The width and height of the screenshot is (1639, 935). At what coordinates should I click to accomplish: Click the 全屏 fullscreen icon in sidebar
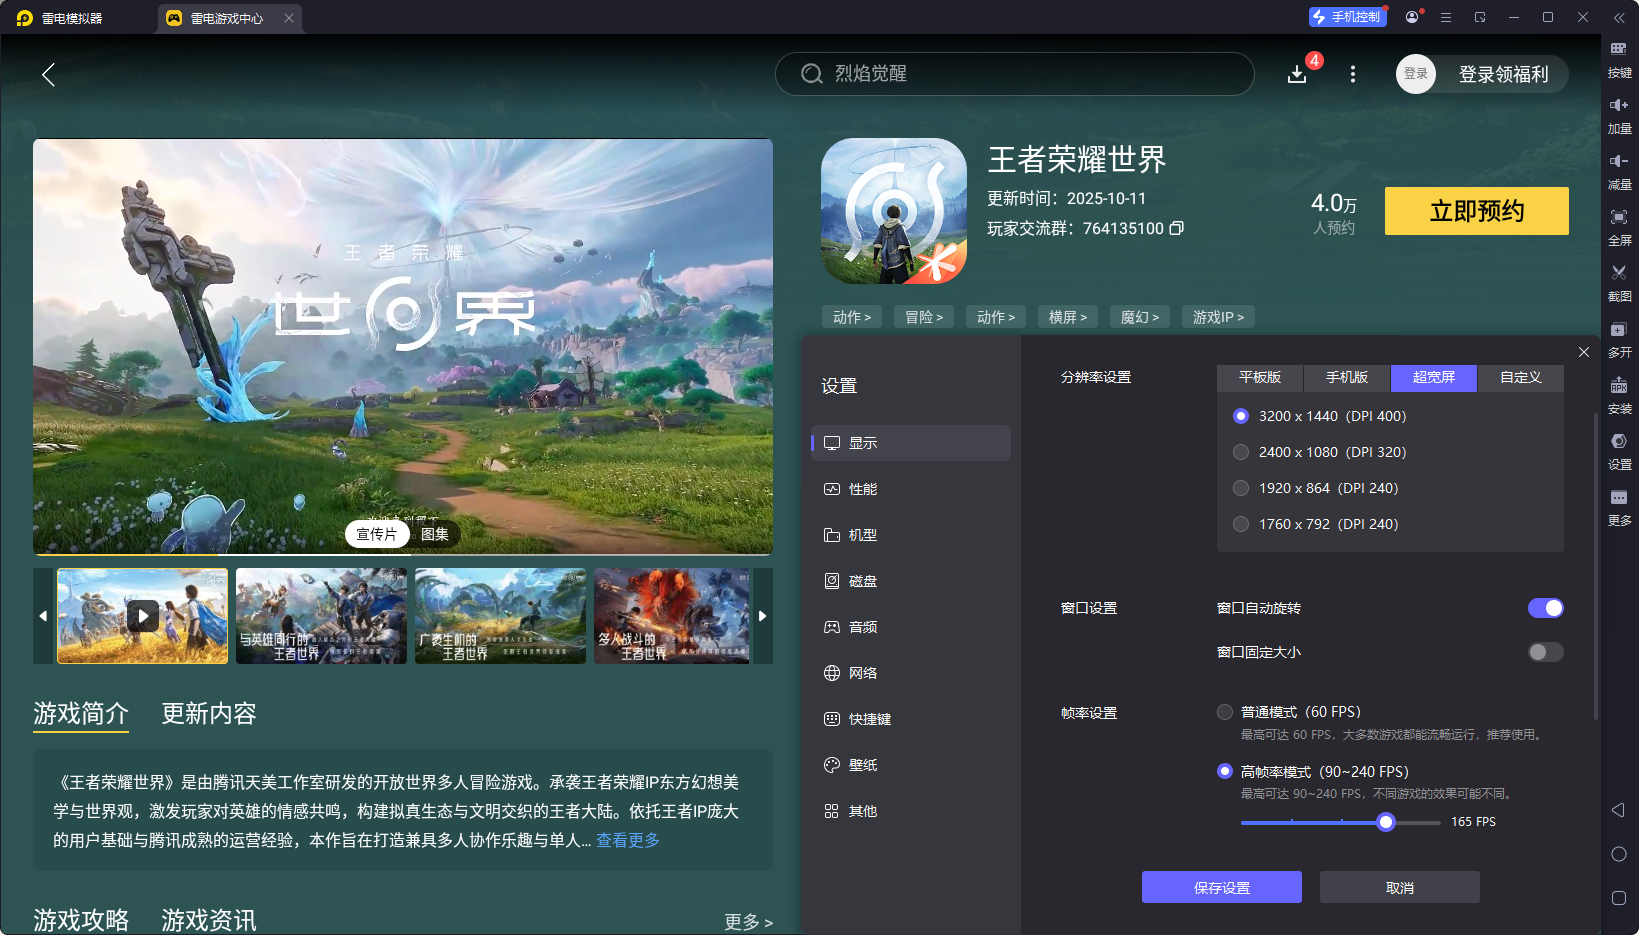[x=1620, y=226]
